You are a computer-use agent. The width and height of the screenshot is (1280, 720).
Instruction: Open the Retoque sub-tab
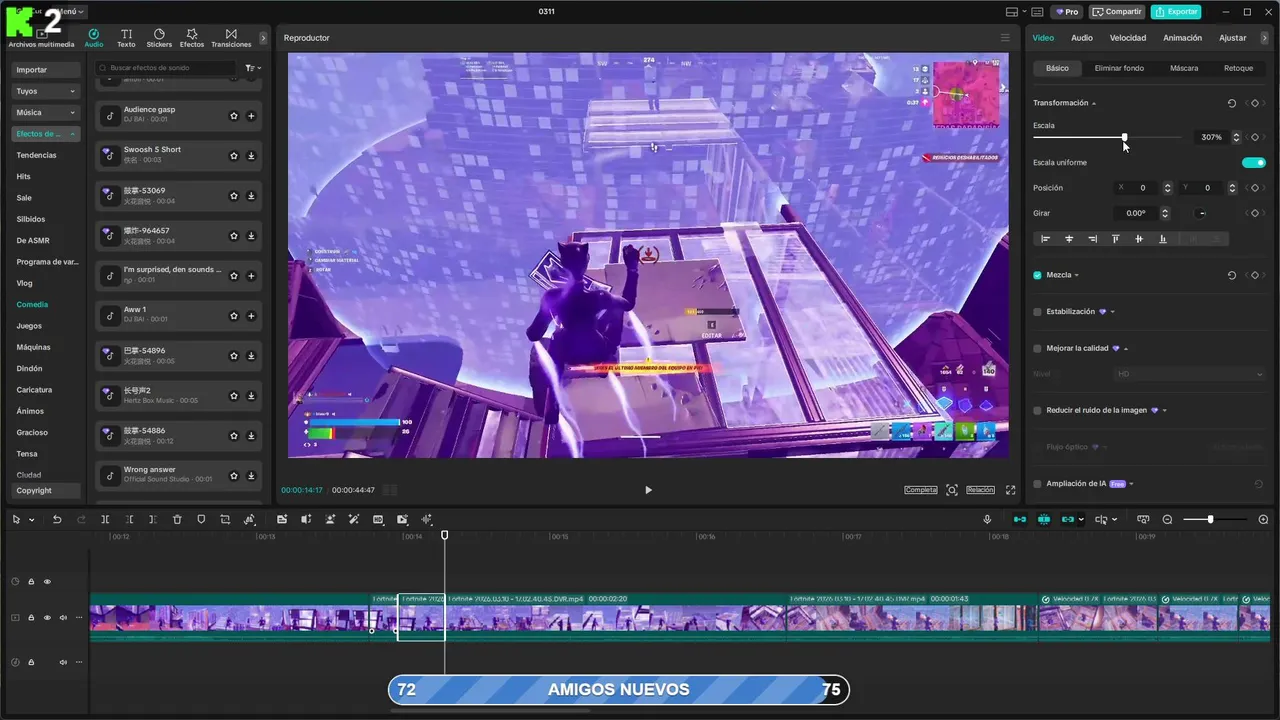coord(1238,68)
